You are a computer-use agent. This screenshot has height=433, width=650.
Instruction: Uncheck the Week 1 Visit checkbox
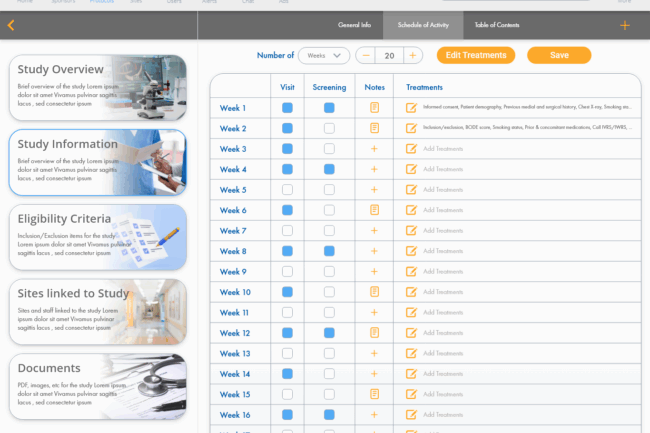(x=288, y=108)
